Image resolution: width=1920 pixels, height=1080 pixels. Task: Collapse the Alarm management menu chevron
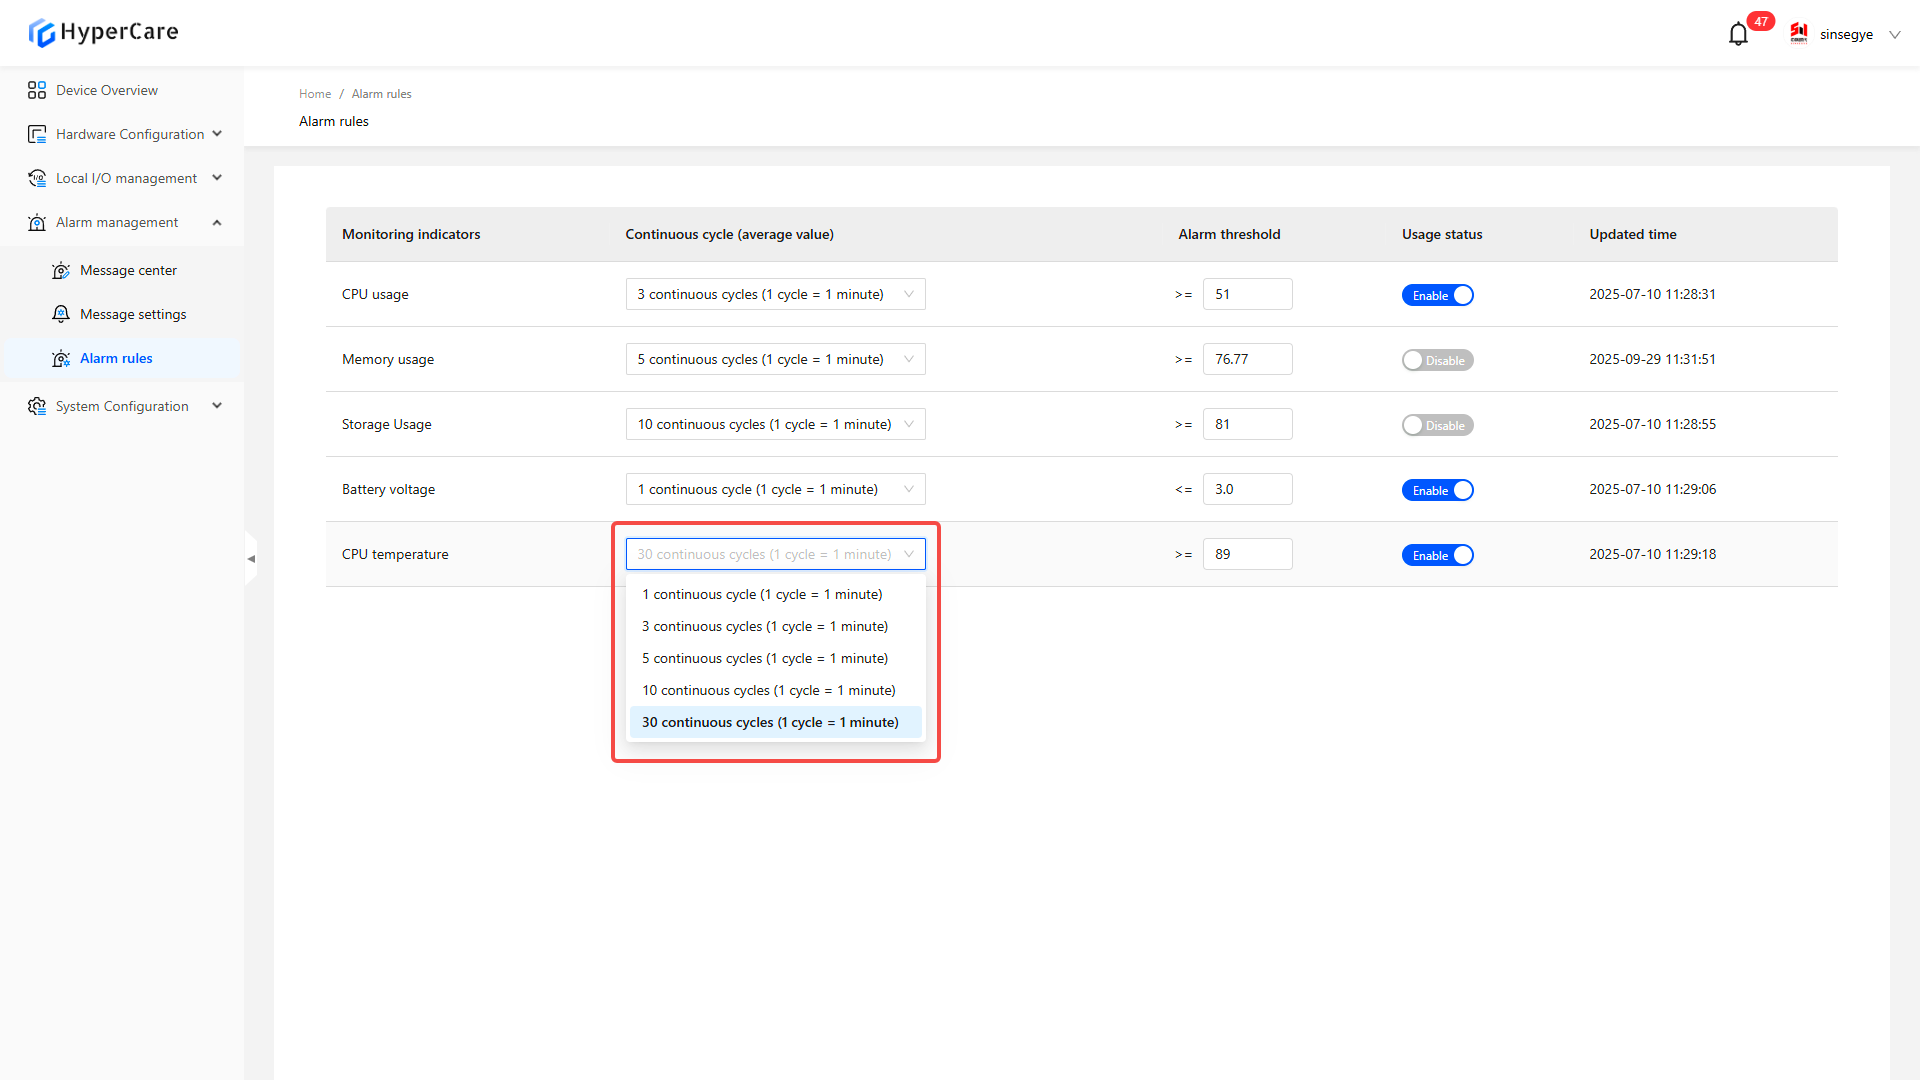[x=217, y=222]
